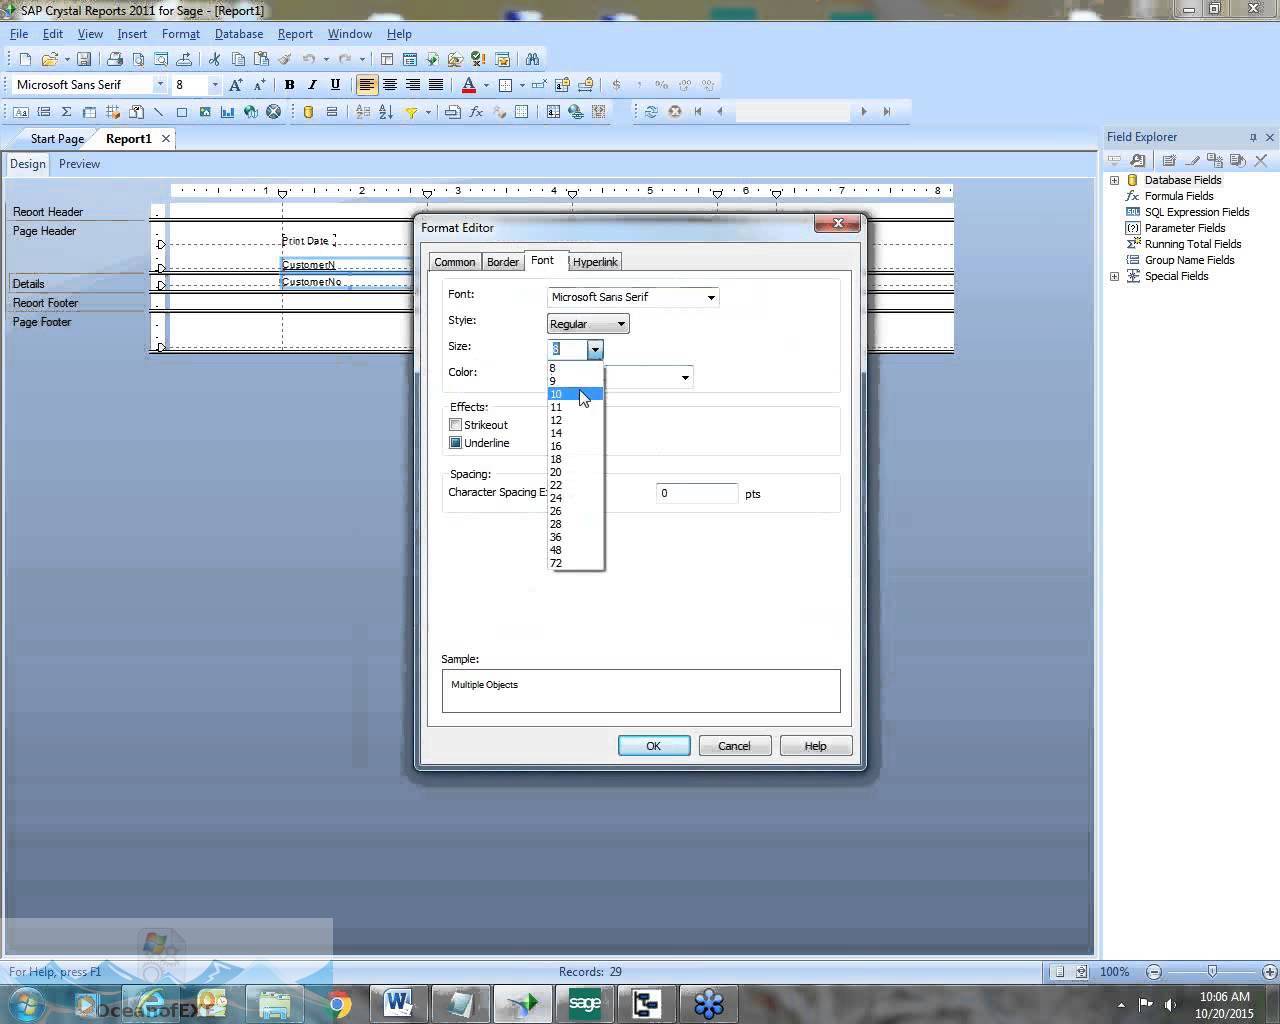1280x1024 pixels.
Task: Toggle Bold in the formatting toolbar
Action: (x=289, y=85)
